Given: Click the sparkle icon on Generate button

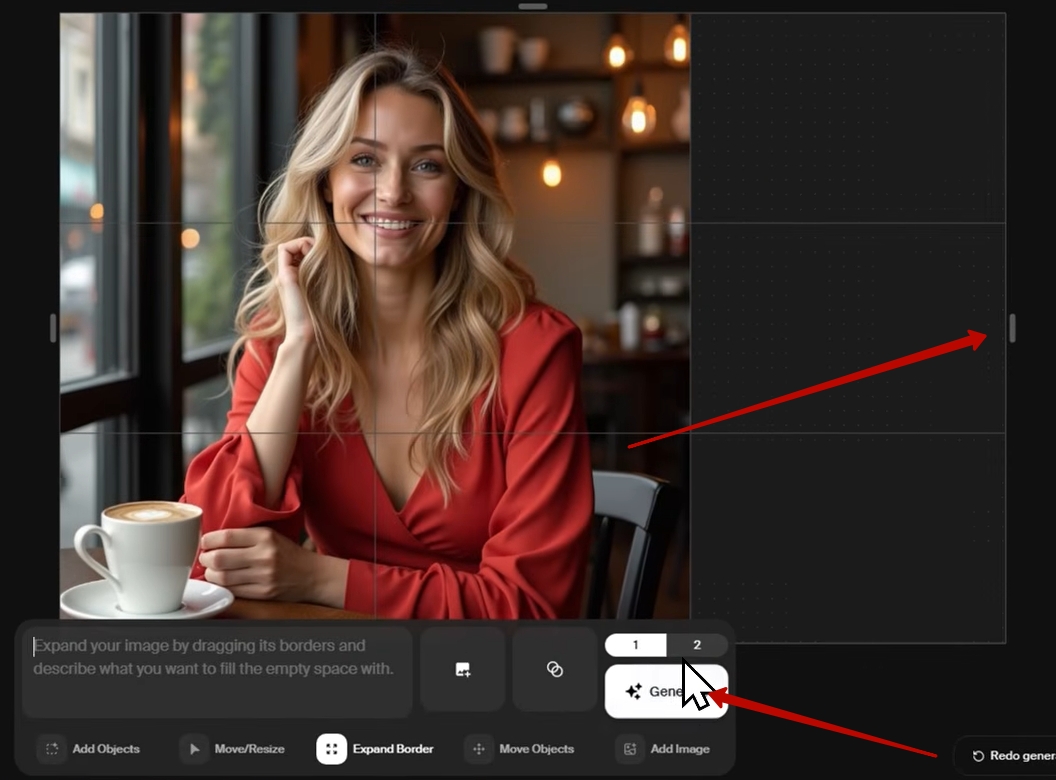Looking at the screenshot, I should click(x=633, y=691).
